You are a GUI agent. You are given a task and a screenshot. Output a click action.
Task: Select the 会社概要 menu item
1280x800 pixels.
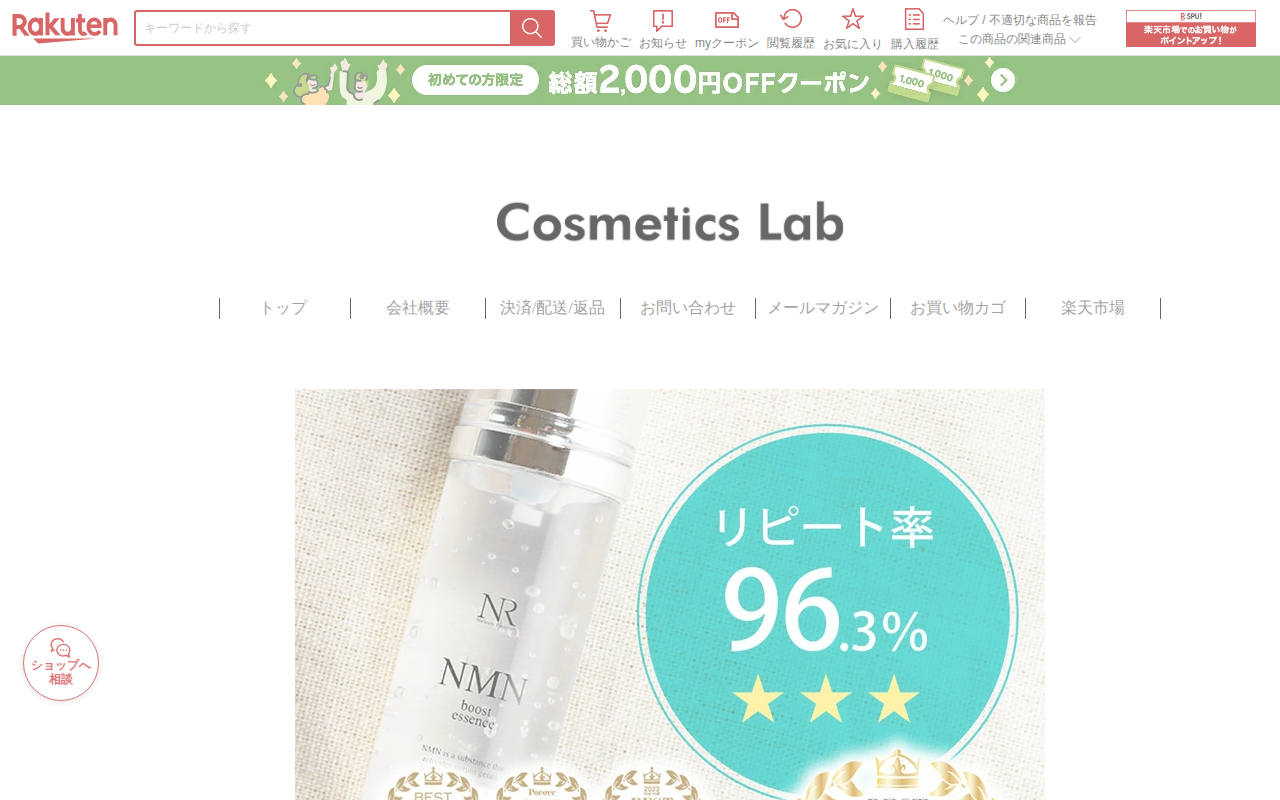coord(418,308)
